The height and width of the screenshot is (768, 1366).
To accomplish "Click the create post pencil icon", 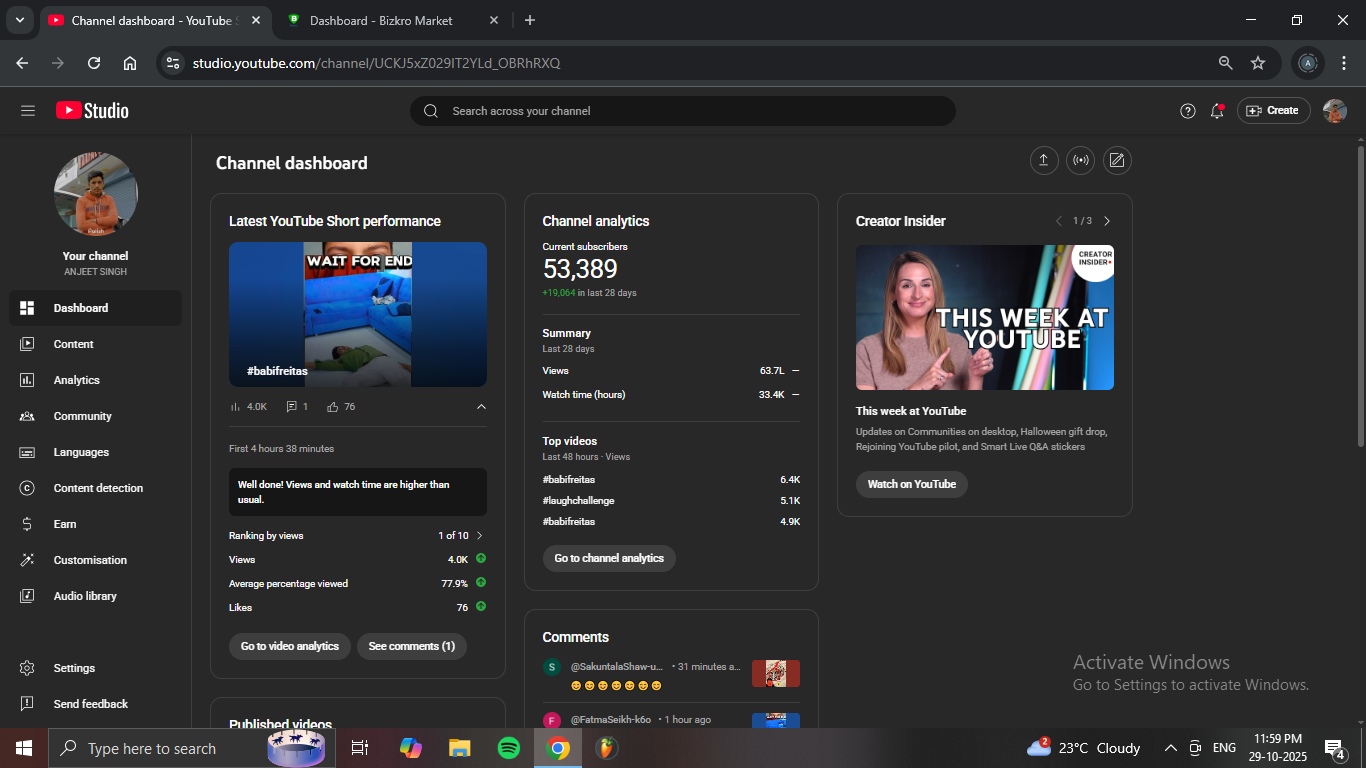I will 1117,161.
